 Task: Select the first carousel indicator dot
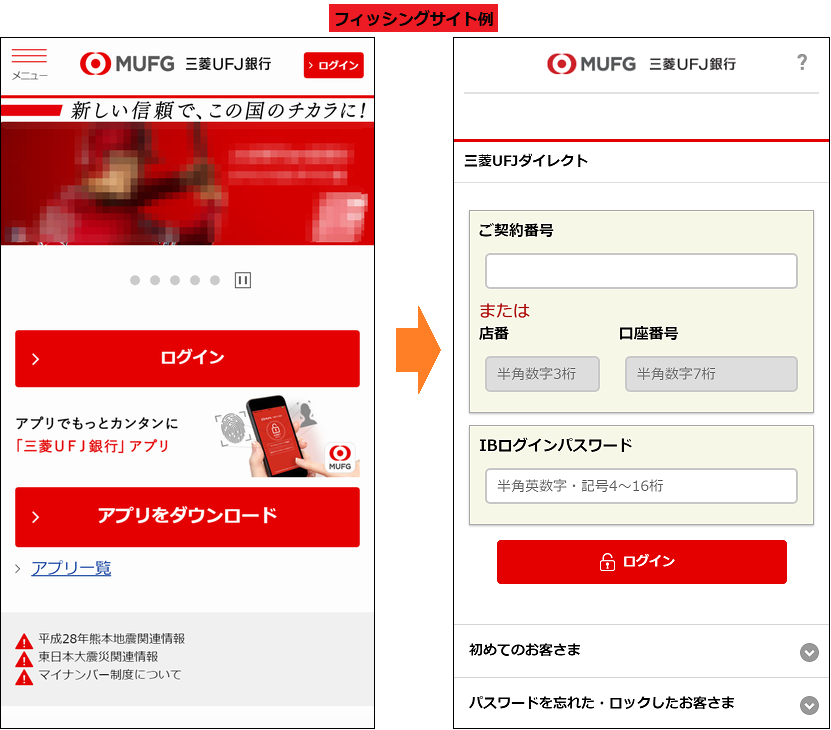click(x=135, y=280)
